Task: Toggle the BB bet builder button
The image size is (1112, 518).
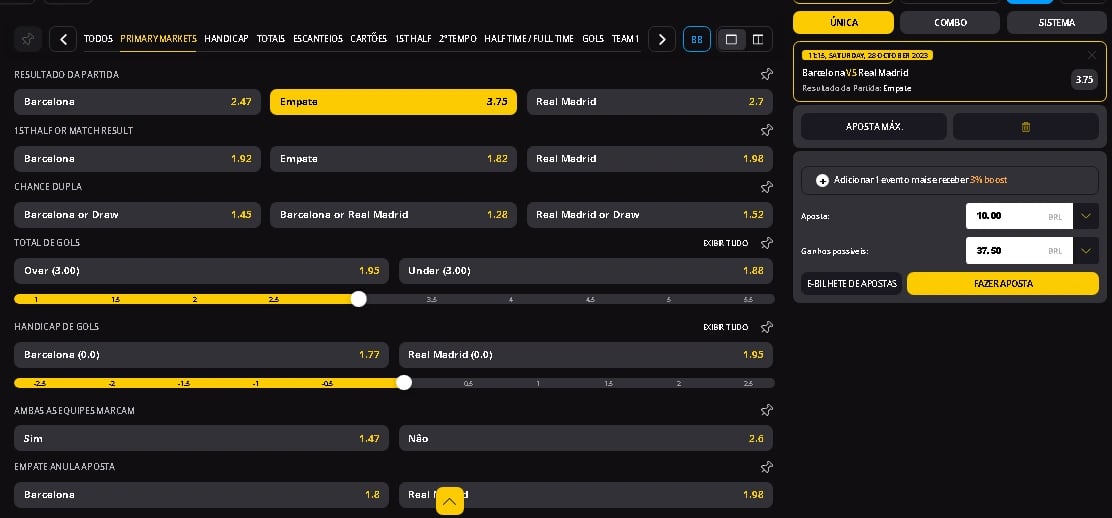Action: [x=696, y=39]
